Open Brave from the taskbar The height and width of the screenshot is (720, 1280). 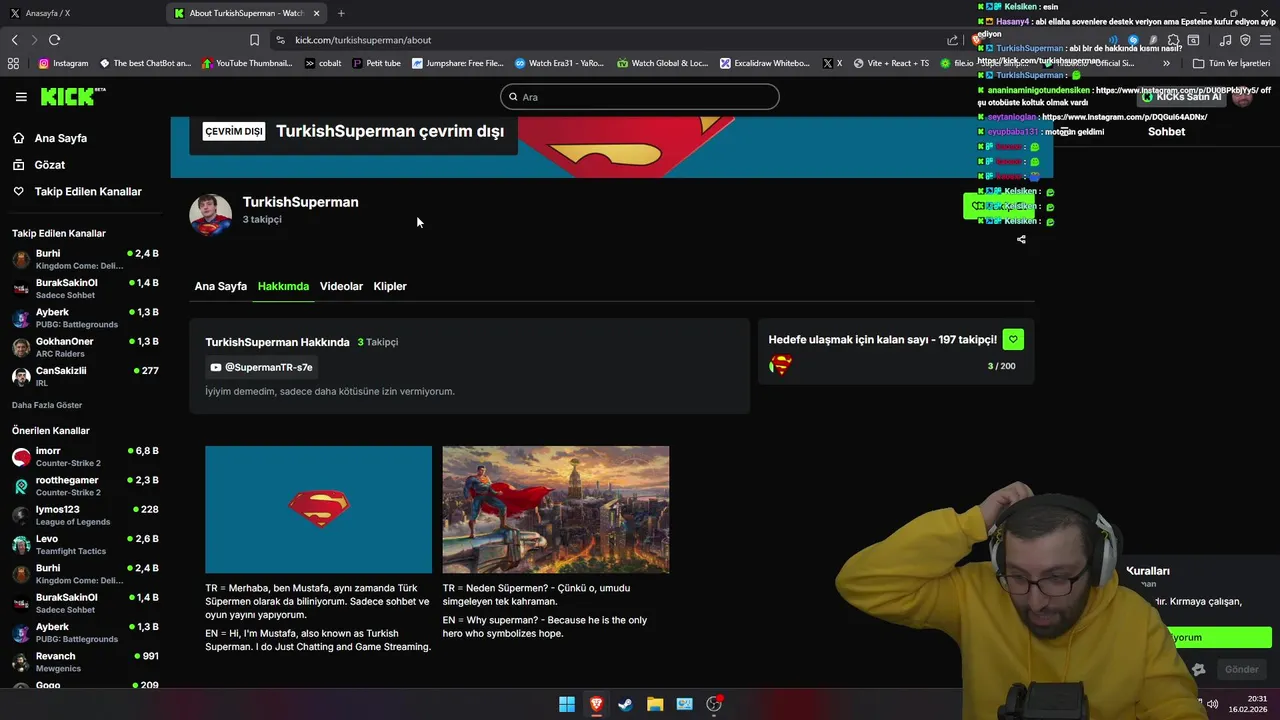[x=596, y=704]
